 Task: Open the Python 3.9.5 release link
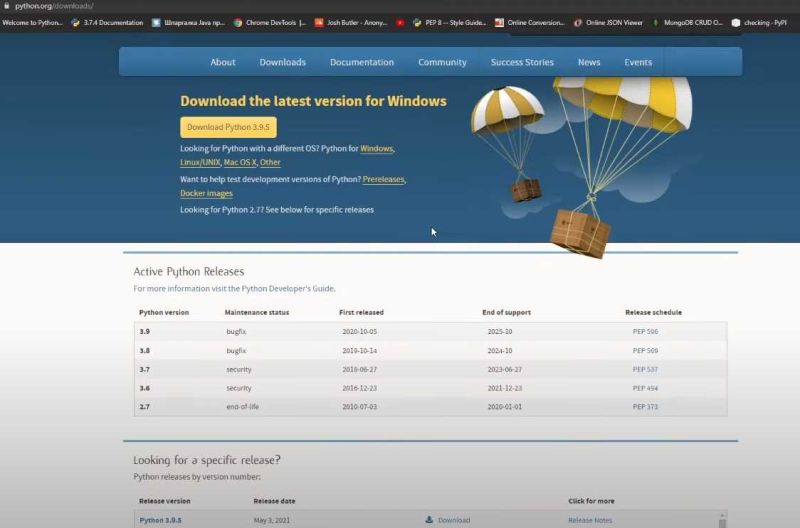click(160, 520)
